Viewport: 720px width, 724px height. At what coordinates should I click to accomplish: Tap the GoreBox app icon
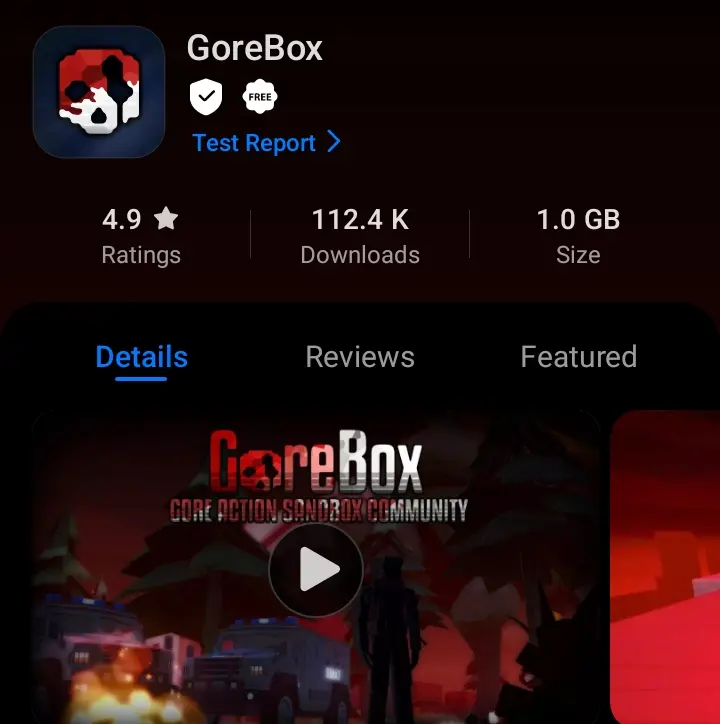(x=99, y=92)
